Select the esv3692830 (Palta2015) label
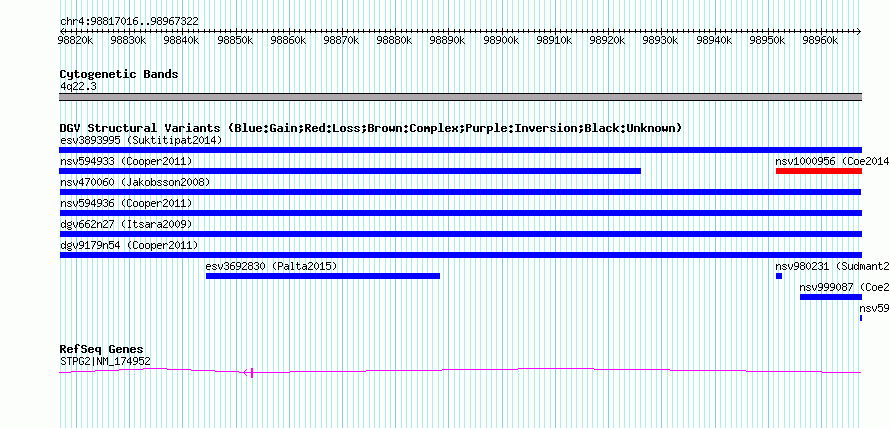This screenshot has height=428, width=890. coord(271,266)
